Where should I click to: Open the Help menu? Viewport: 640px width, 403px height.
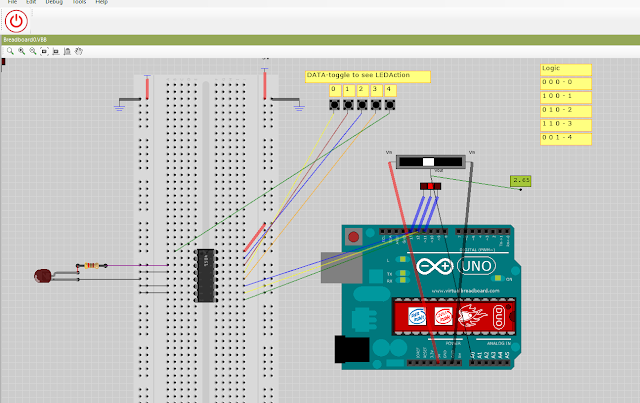[x=102, y=2]
